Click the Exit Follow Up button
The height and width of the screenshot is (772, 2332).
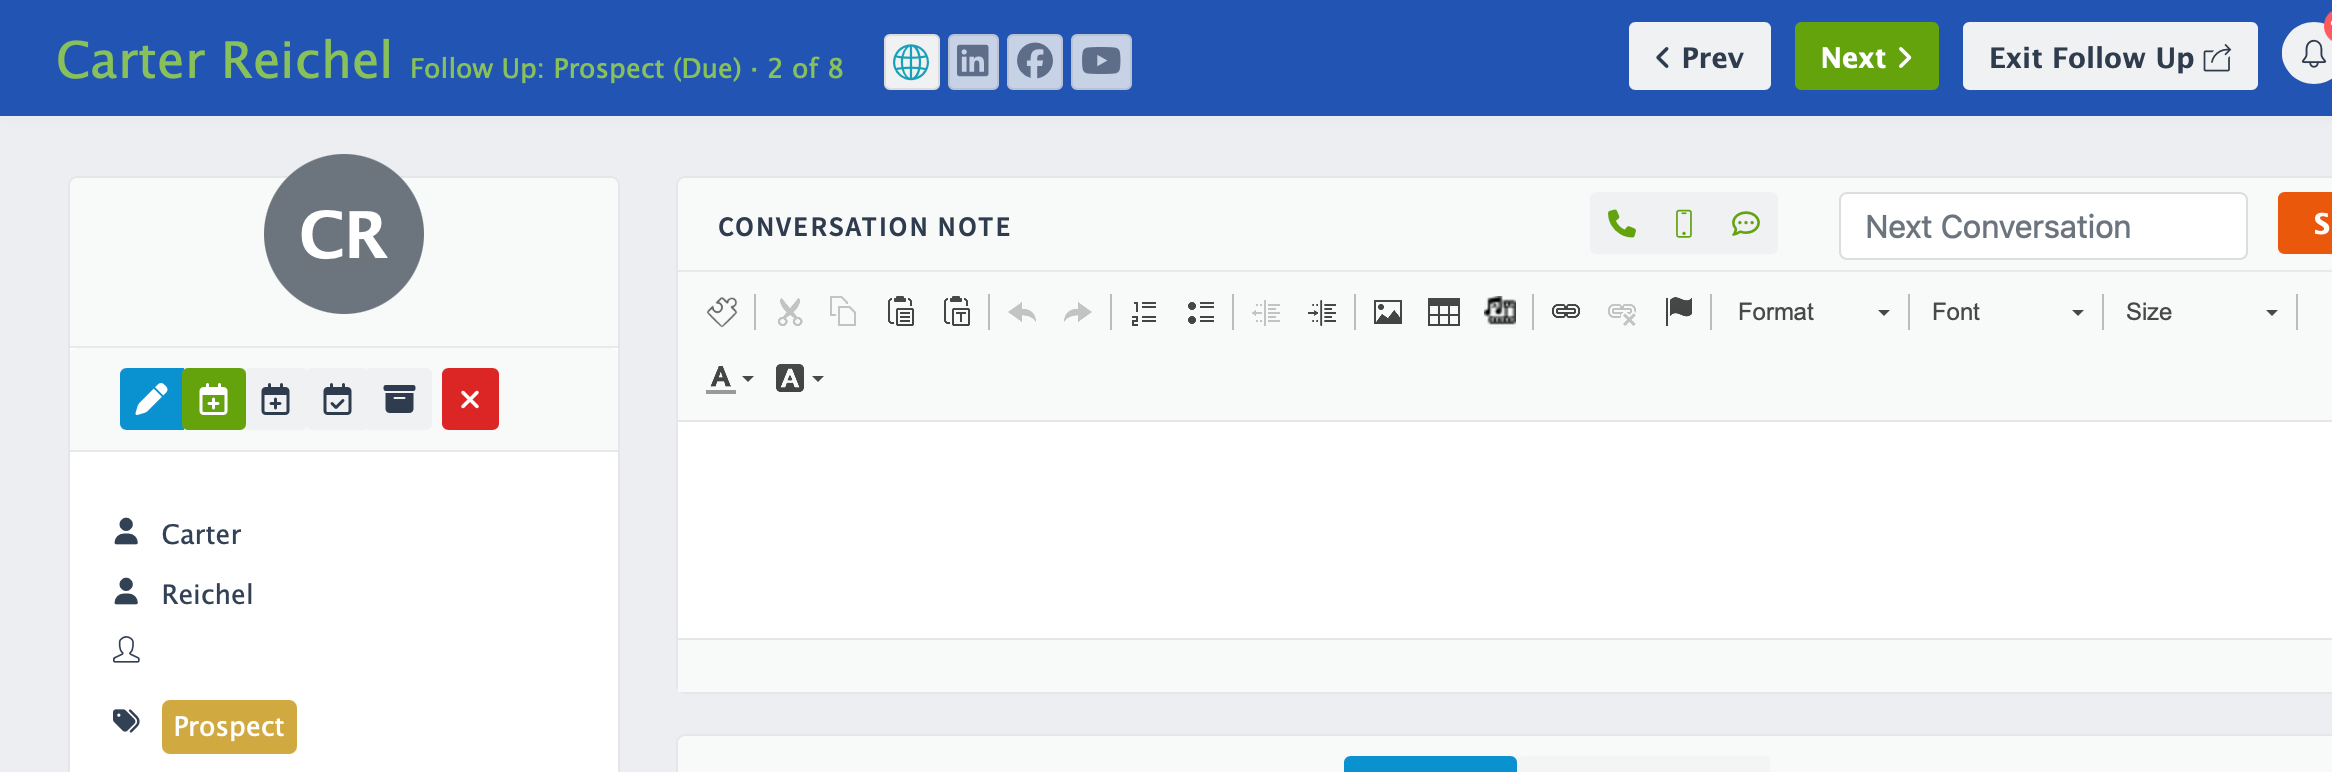click(x=2110, y=57)
